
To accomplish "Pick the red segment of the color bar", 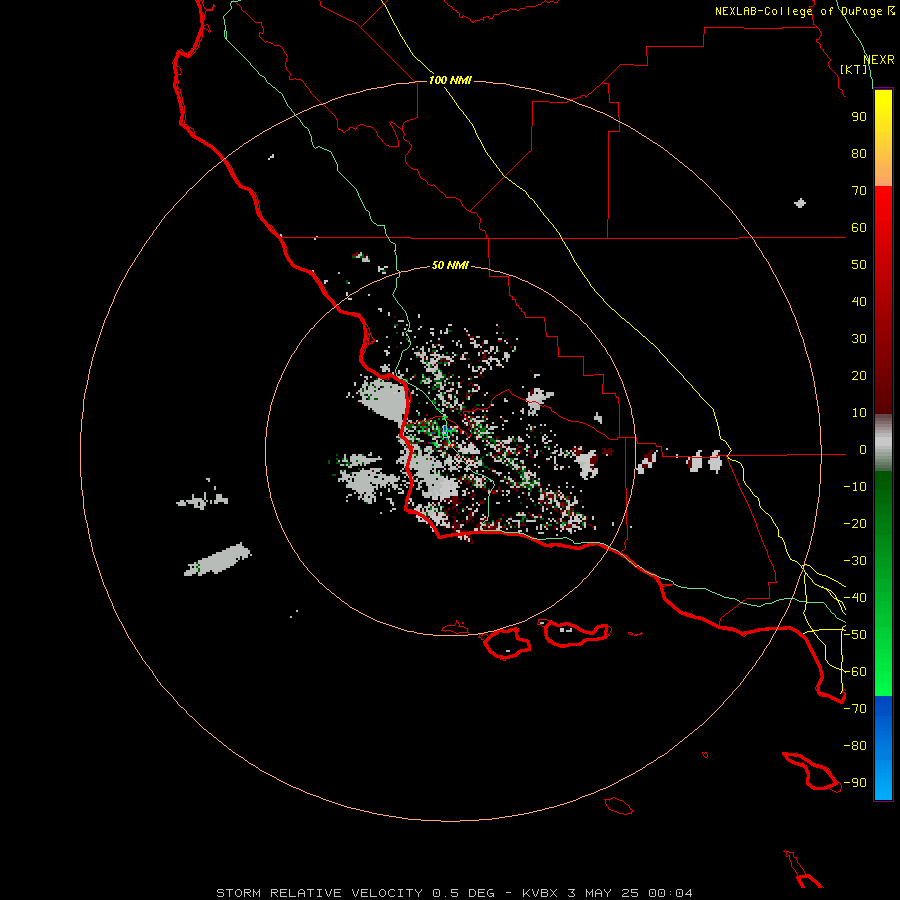I will click(883, 300).
